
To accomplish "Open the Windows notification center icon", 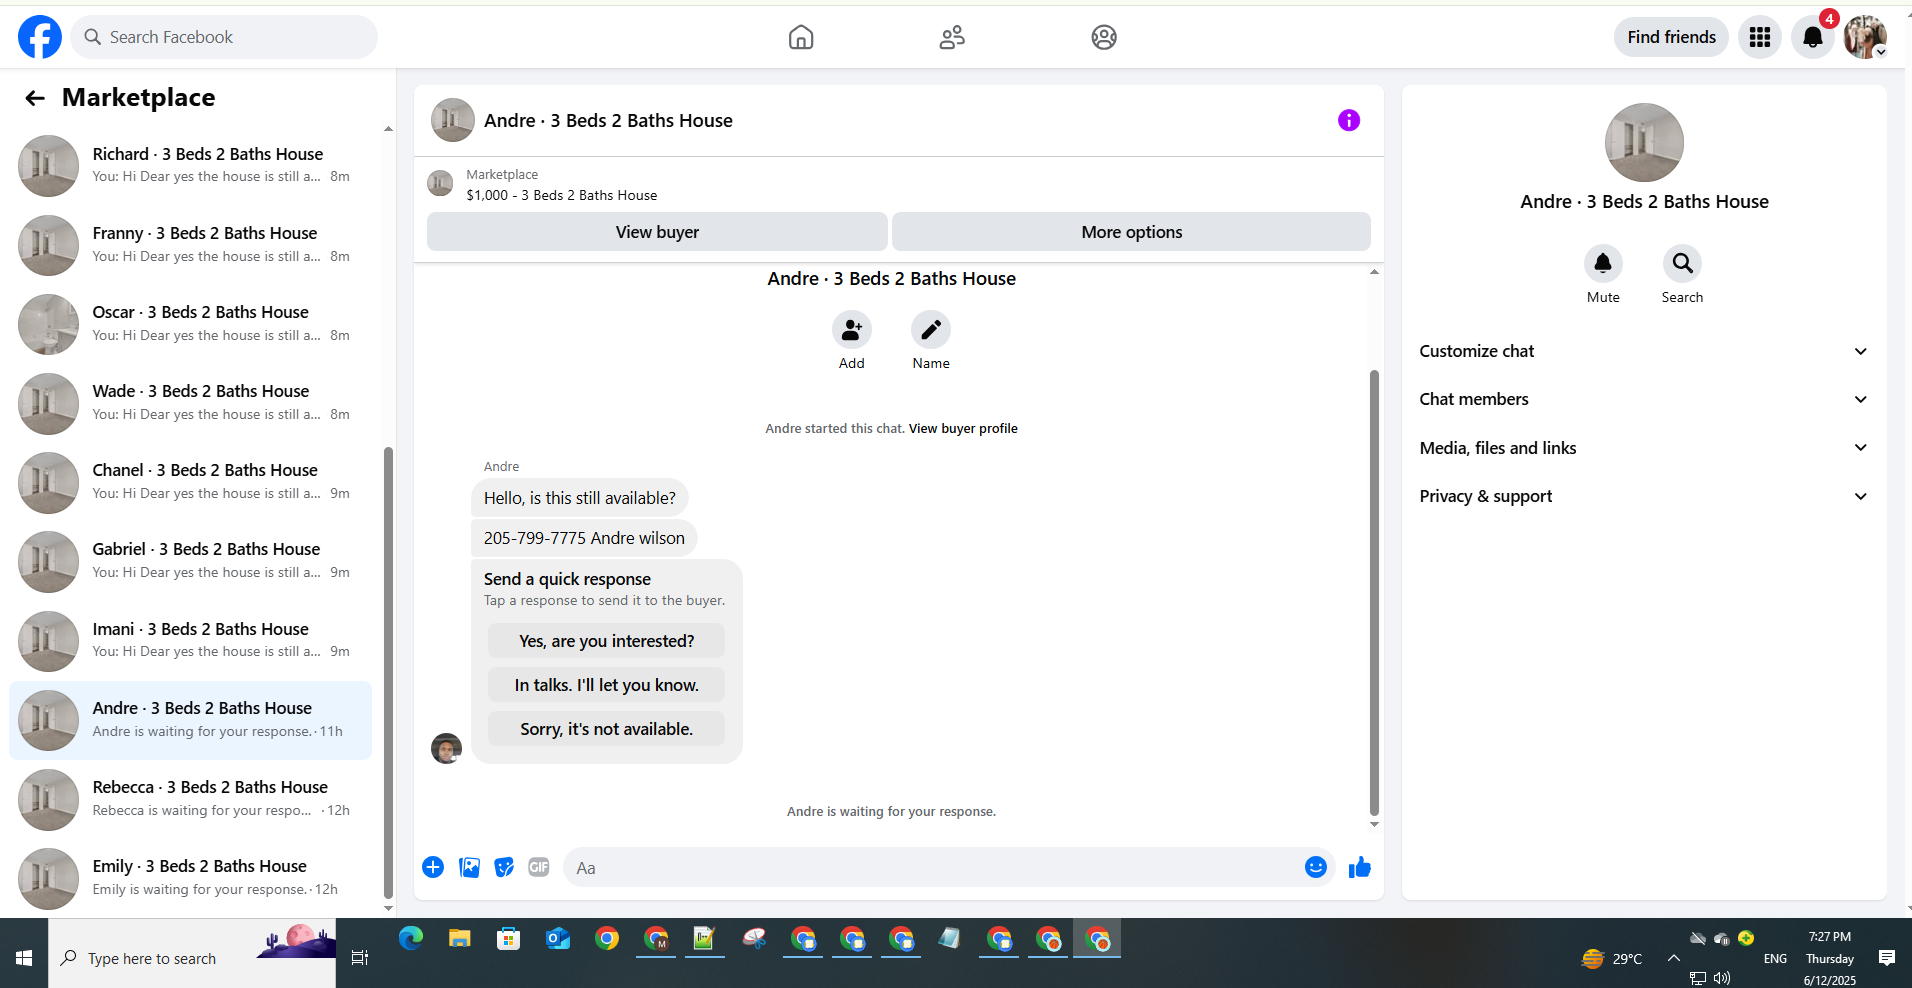I will [1887, 958].
